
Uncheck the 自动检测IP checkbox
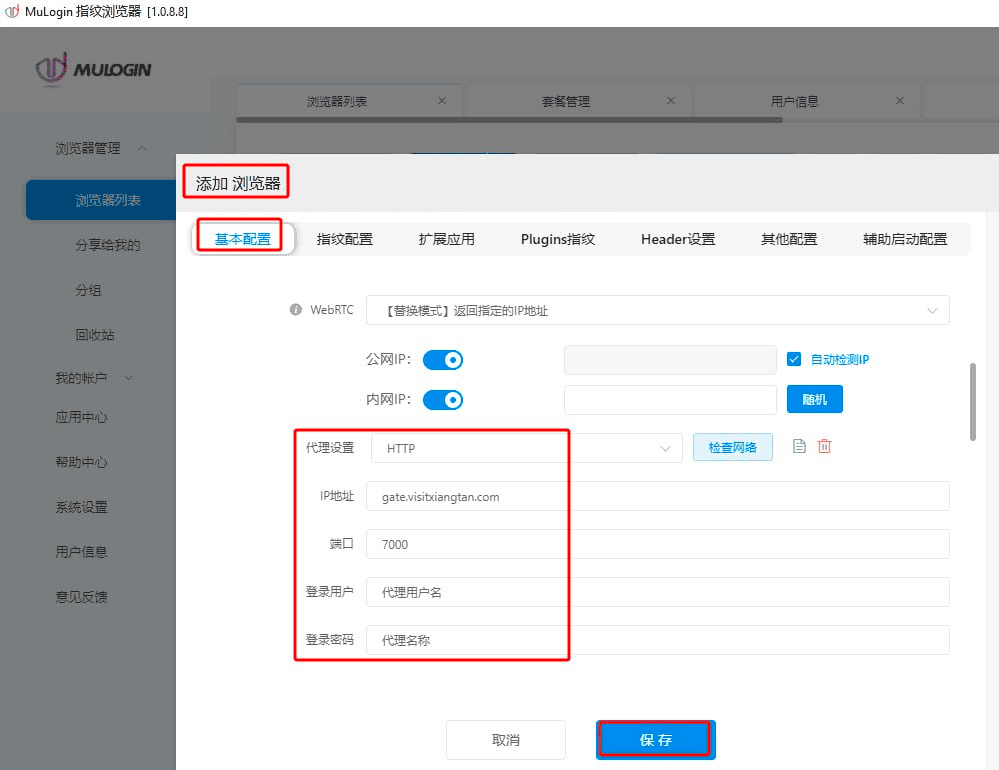[x=795, y=360]
